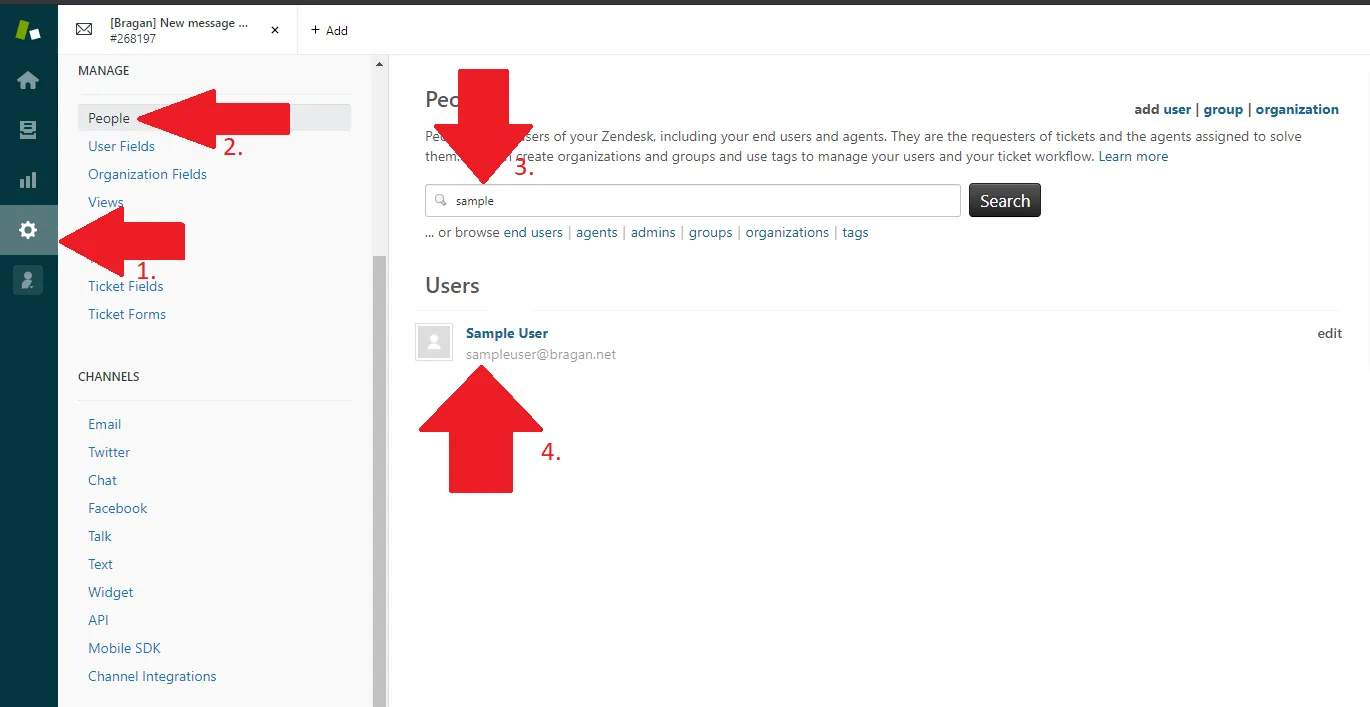
Task: Click the search magnifier icon in field
Action: (x=440, y=200)
